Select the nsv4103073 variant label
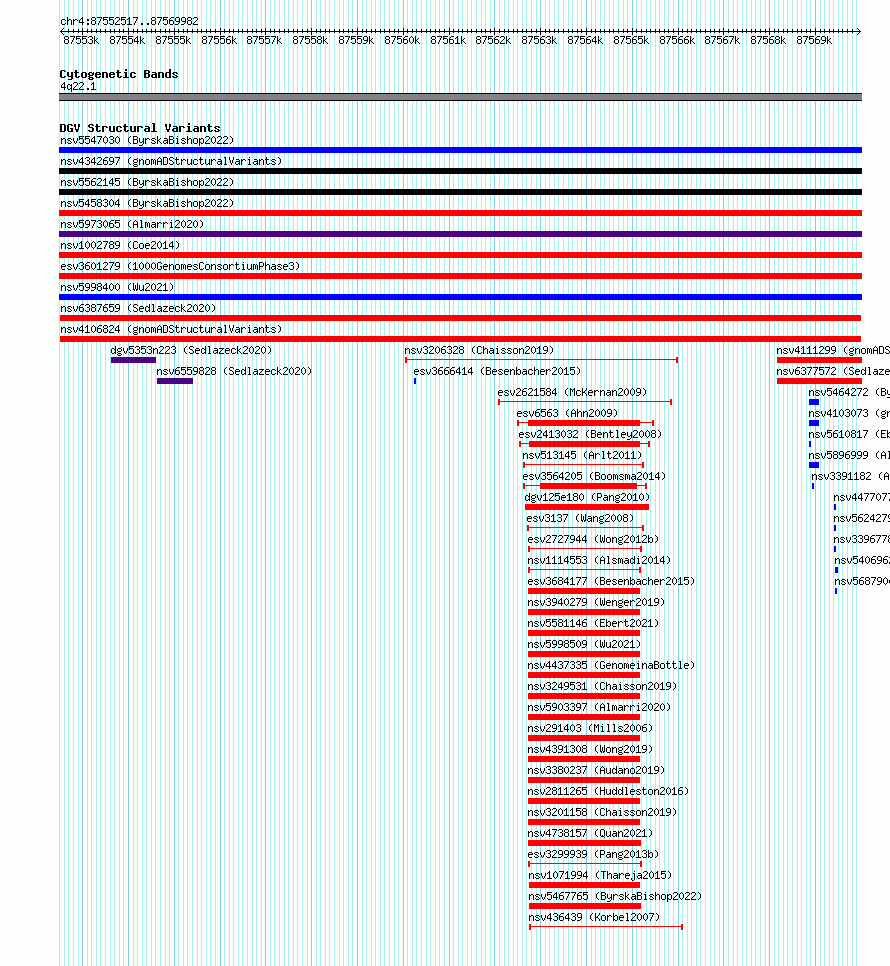This screenshot has height=966, width=890. (849, 413)
